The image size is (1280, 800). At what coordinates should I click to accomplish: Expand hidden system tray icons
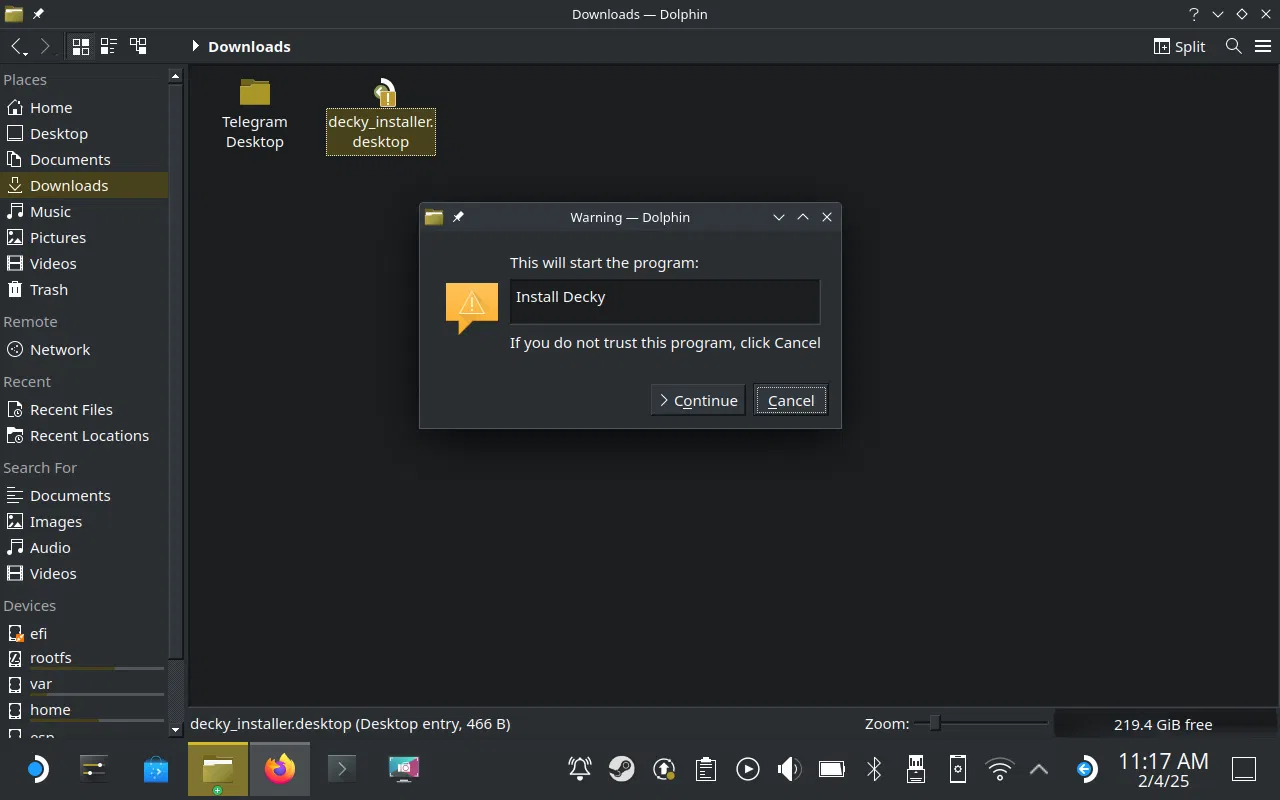click(1039, 769)
